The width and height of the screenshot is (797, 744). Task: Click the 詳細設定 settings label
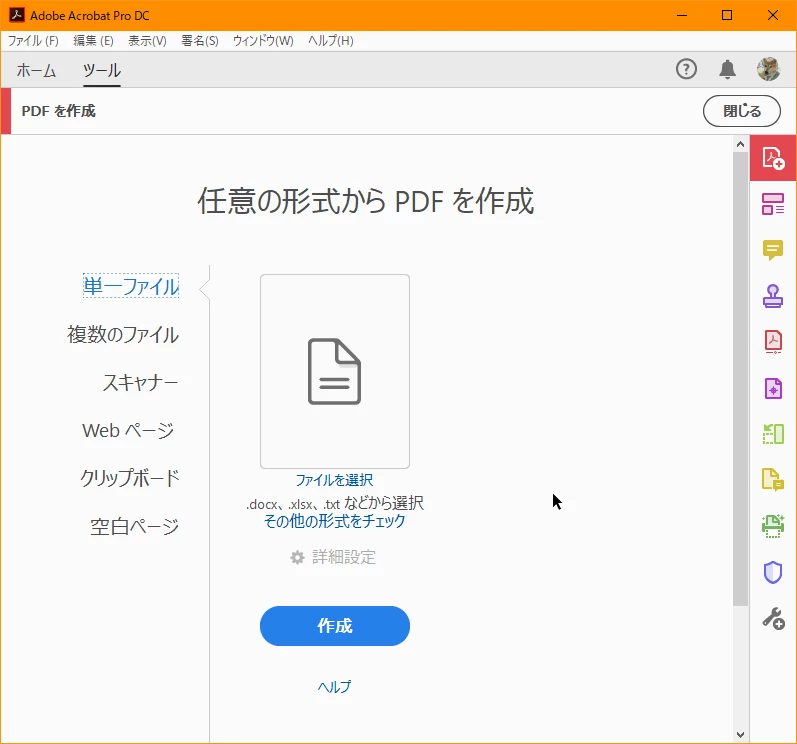click(344, 557)
